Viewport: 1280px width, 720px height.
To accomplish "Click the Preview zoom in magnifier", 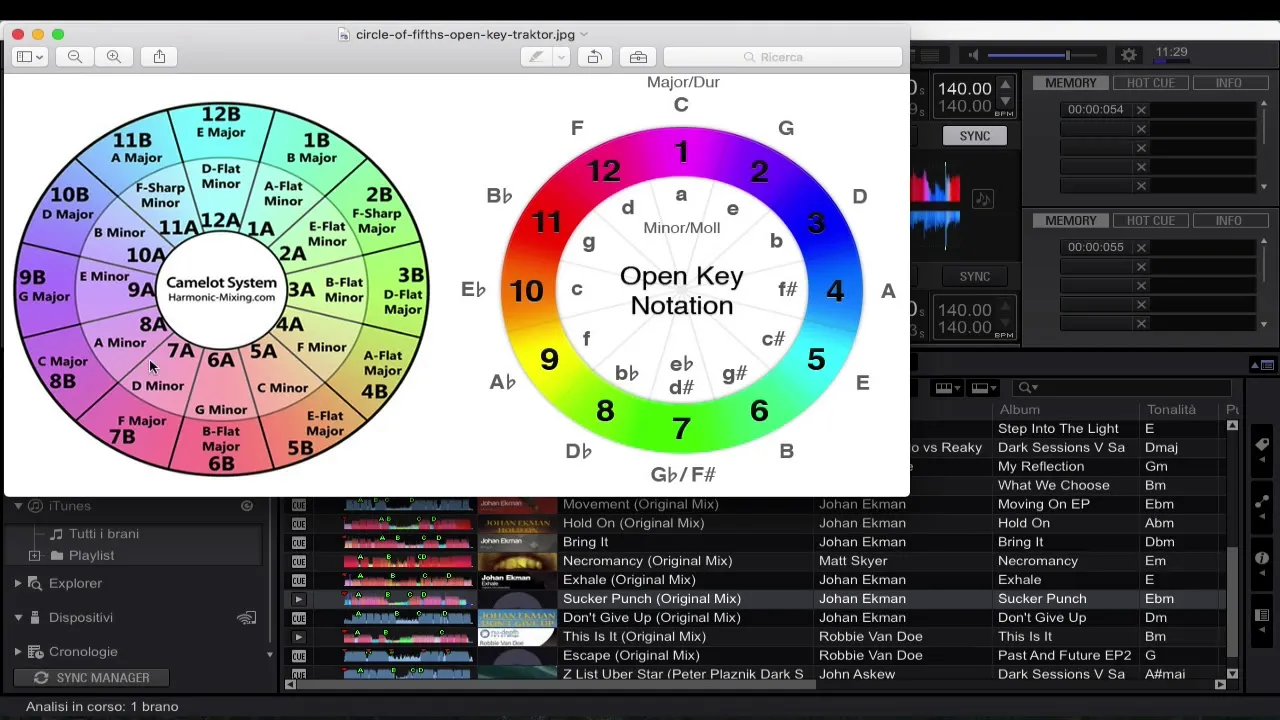I will tap(114, 57).
